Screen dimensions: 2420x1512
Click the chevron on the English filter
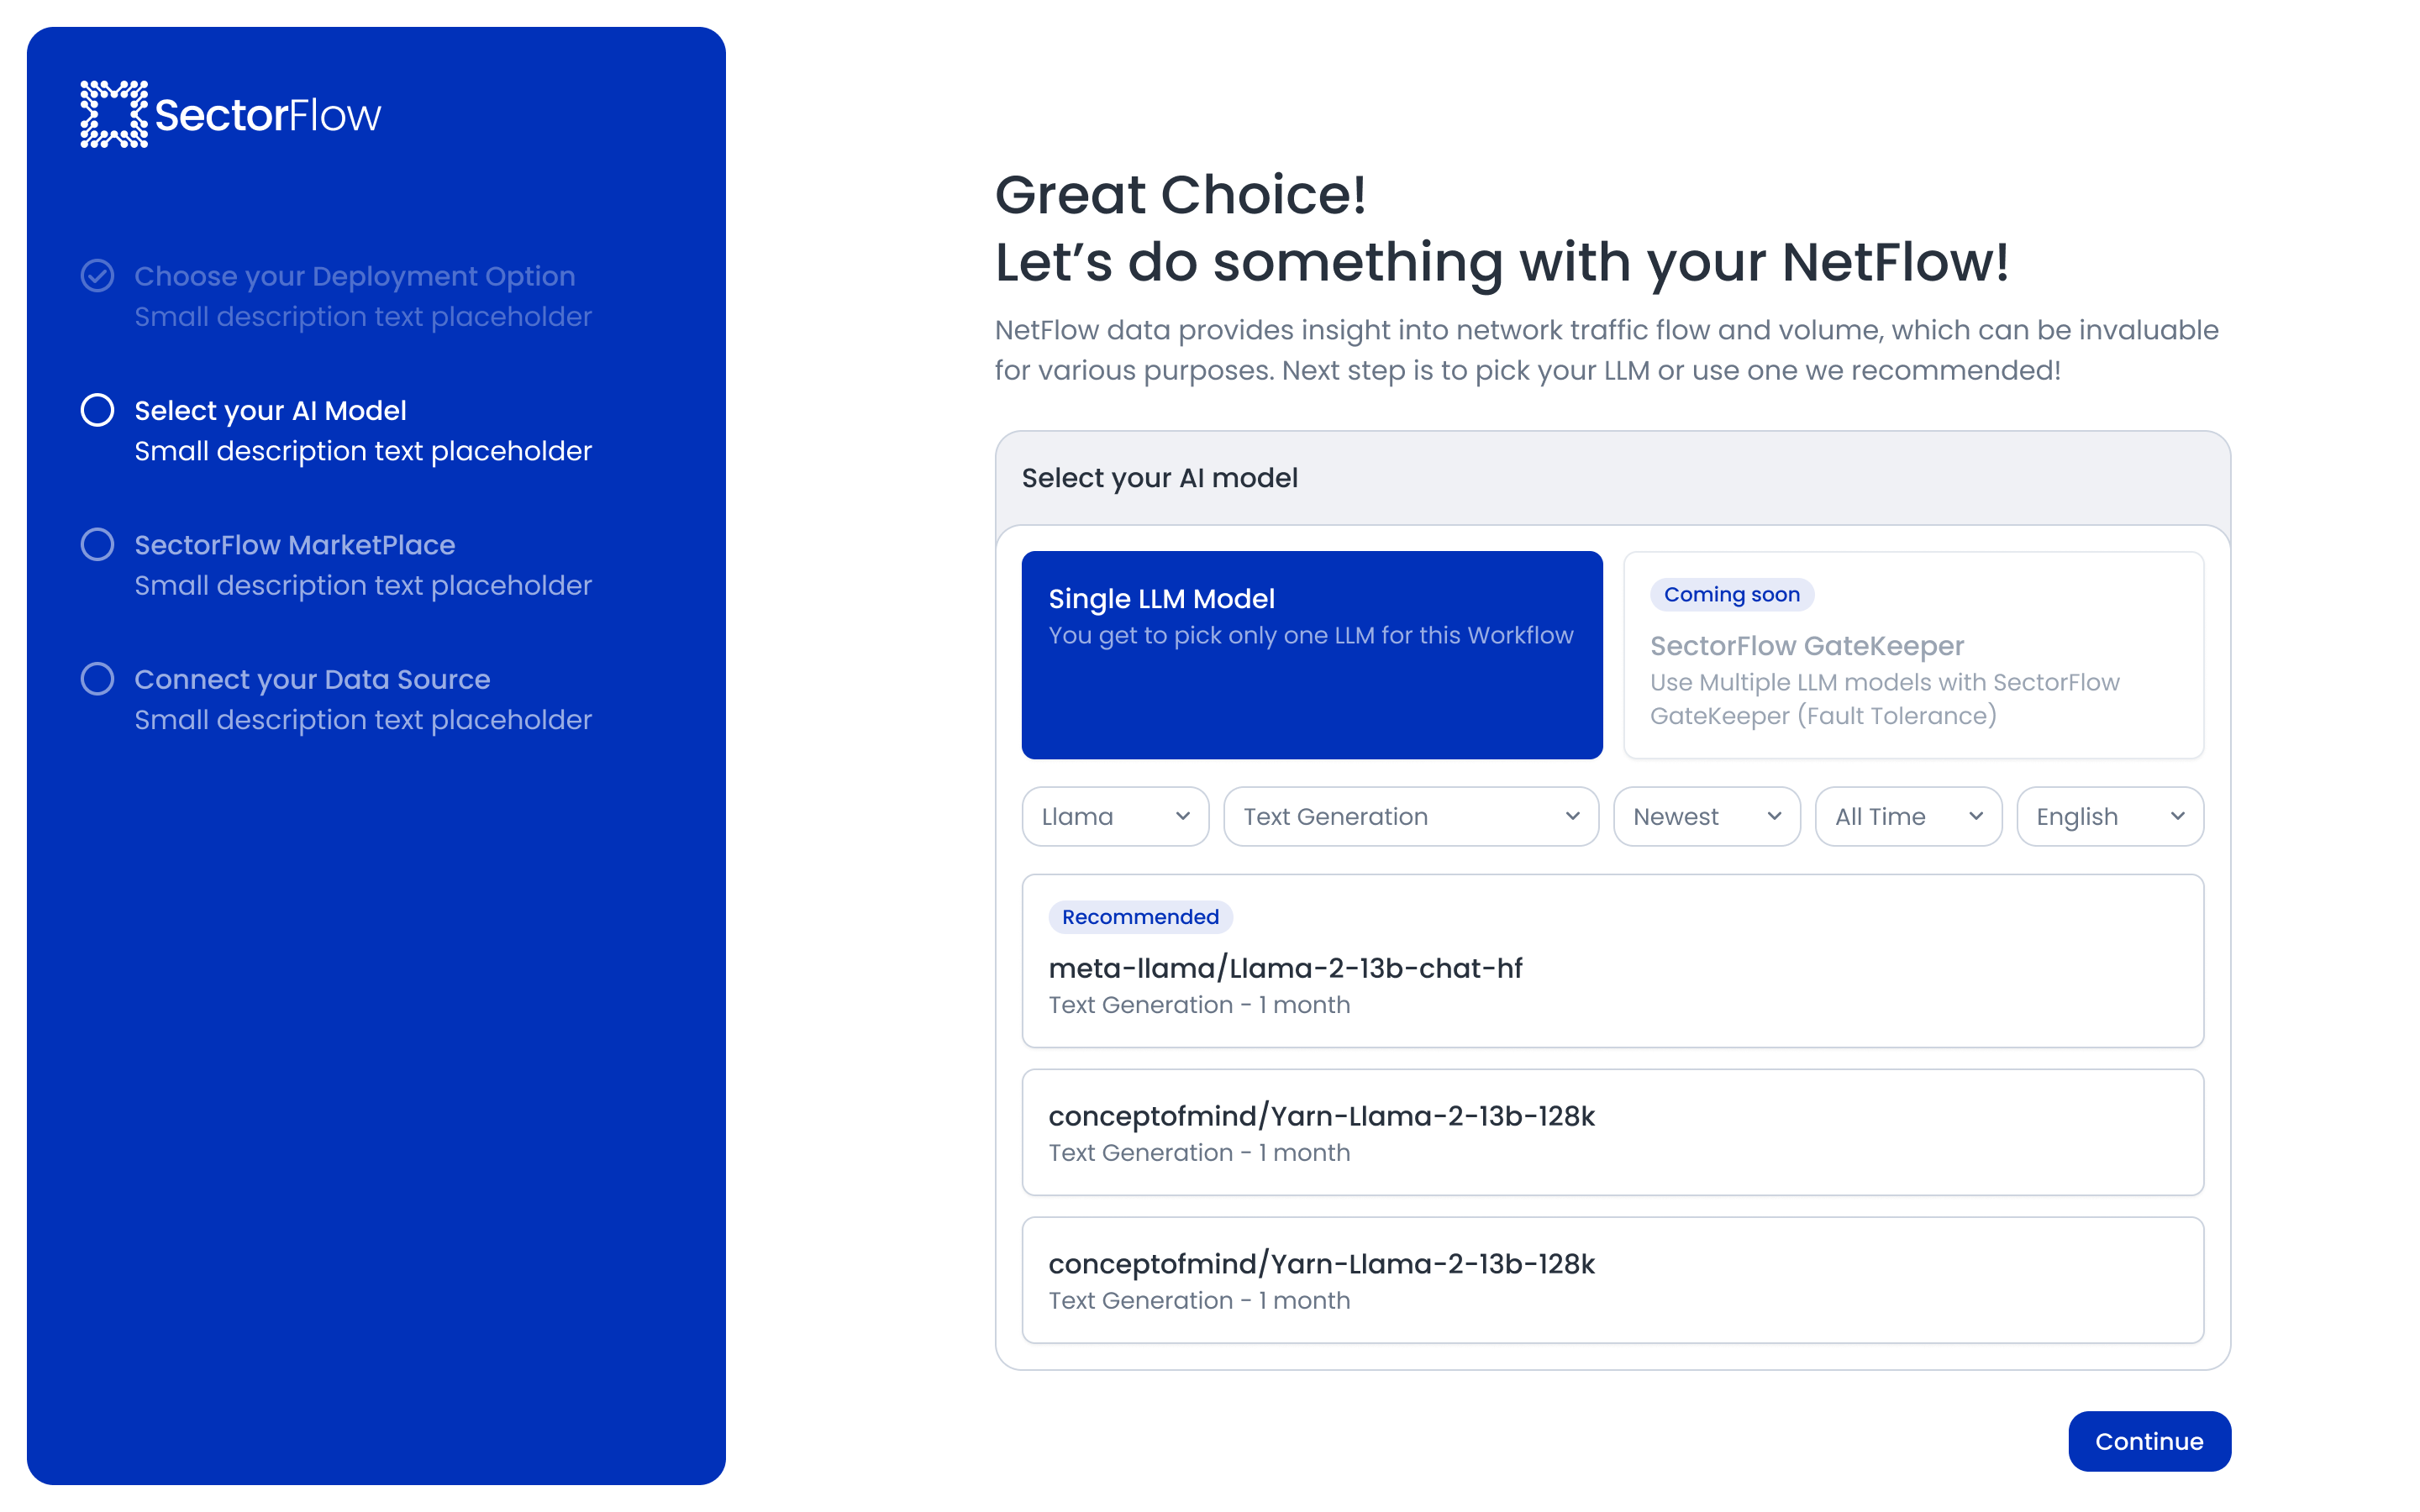click(2180, 816)
